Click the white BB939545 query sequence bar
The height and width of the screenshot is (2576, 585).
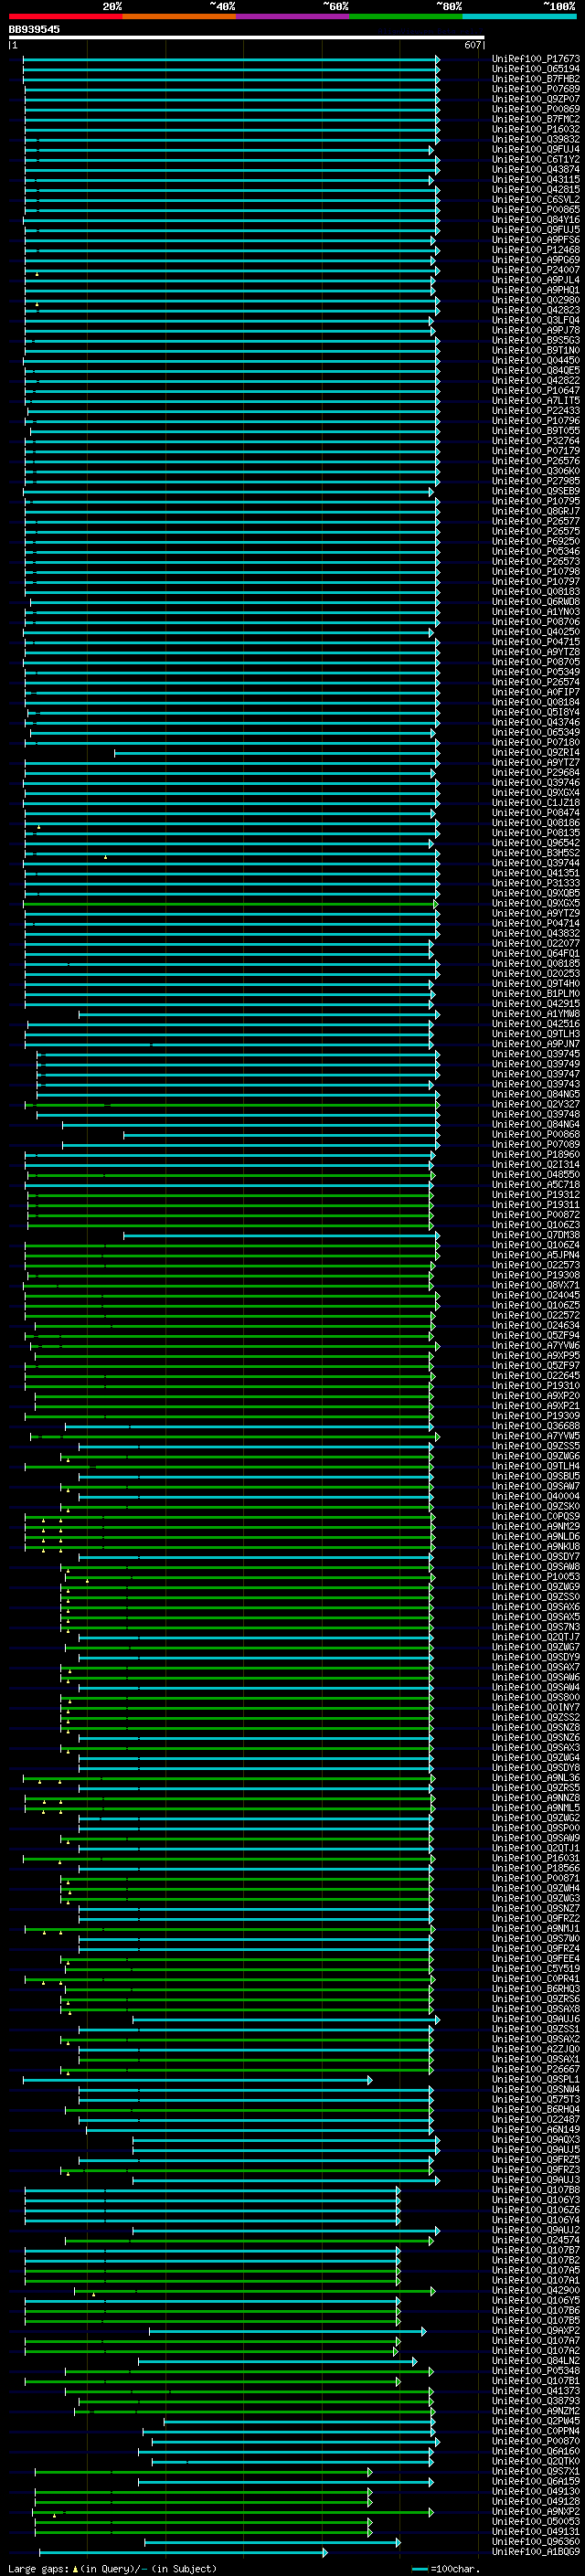[x=246, y=38]
